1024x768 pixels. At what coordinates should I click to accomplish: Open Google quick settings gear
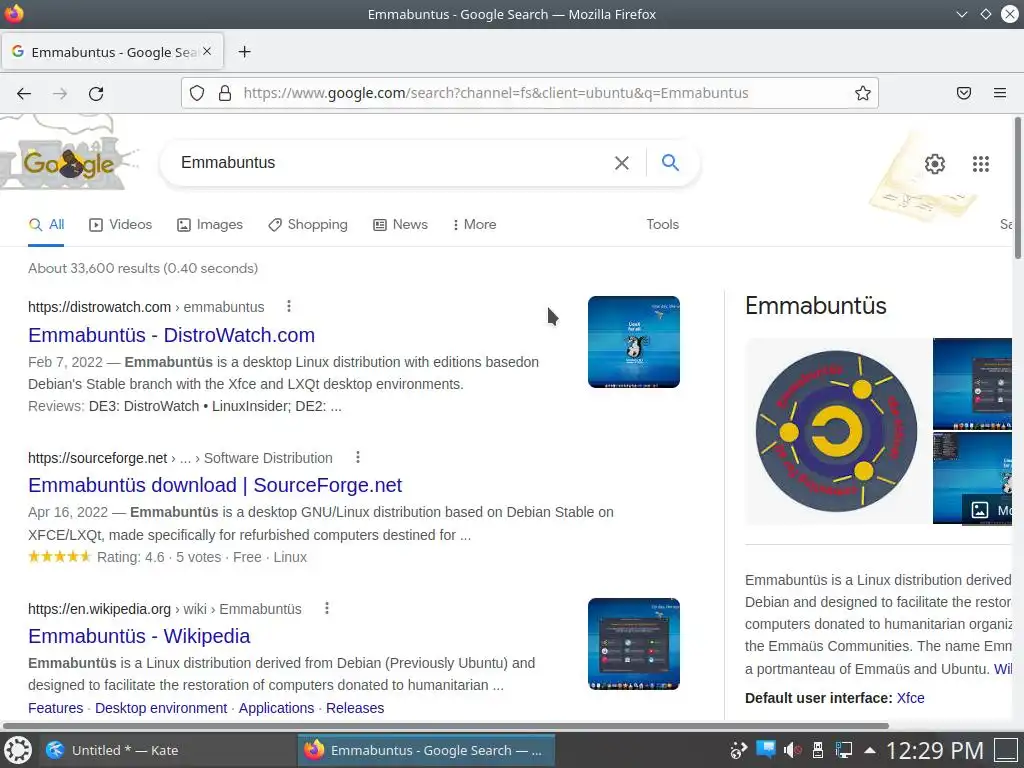935,164
